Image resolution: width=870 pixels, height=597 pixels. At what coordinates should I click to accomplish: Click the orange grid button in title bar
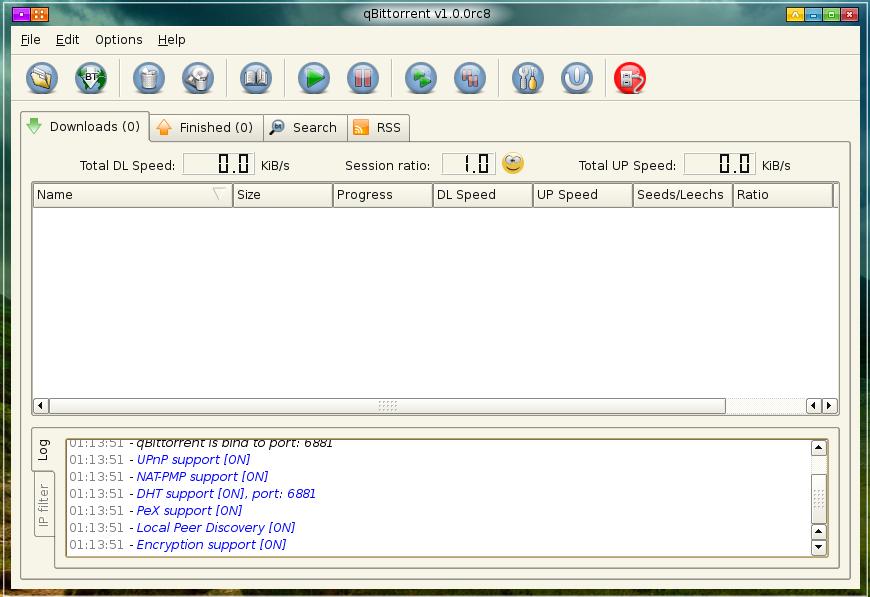click(39, 14)
